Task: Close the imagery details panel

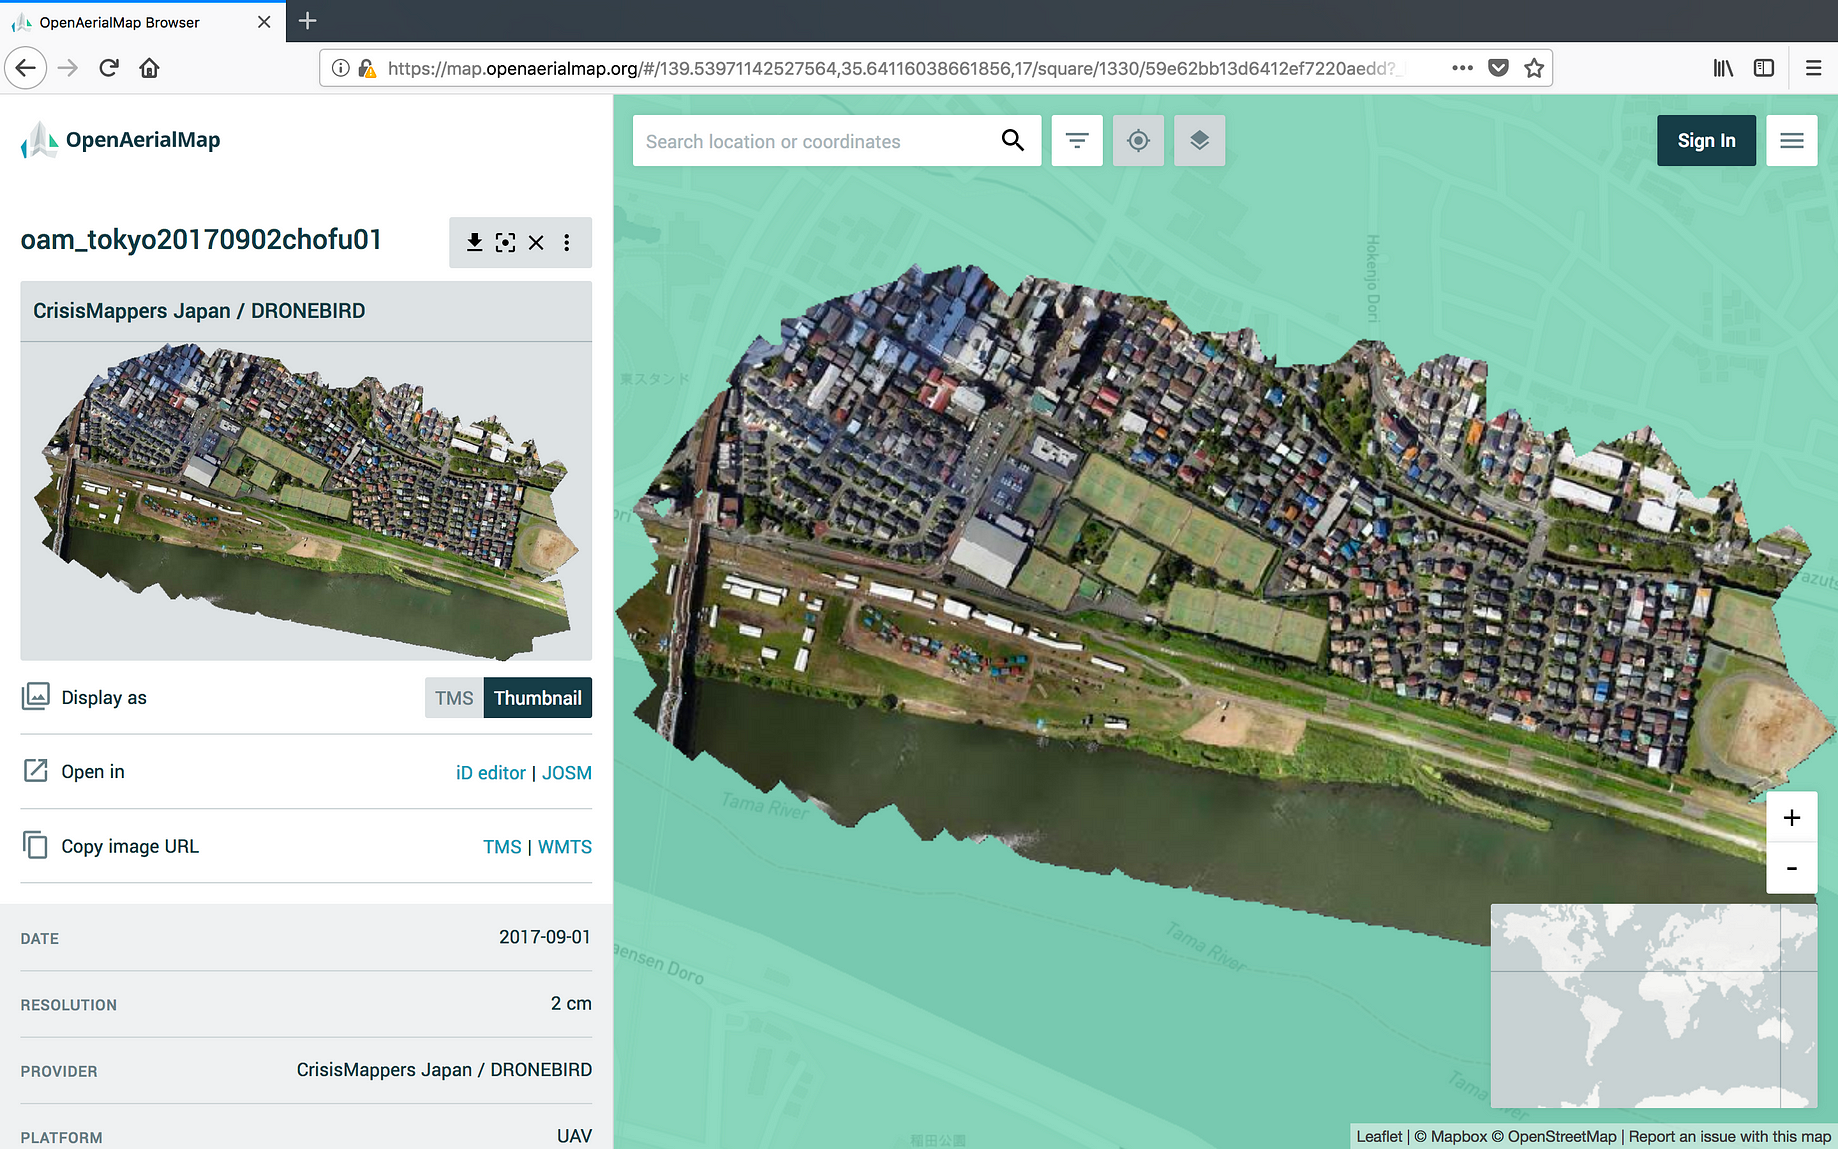Action: point(536,242)
